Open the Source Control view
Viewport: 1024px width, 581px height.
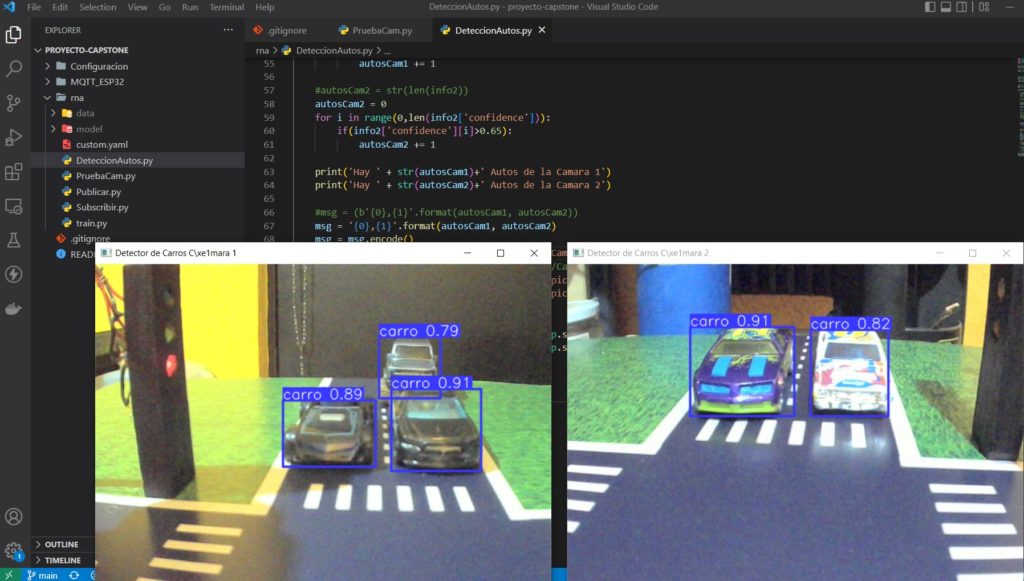(14, 103)
